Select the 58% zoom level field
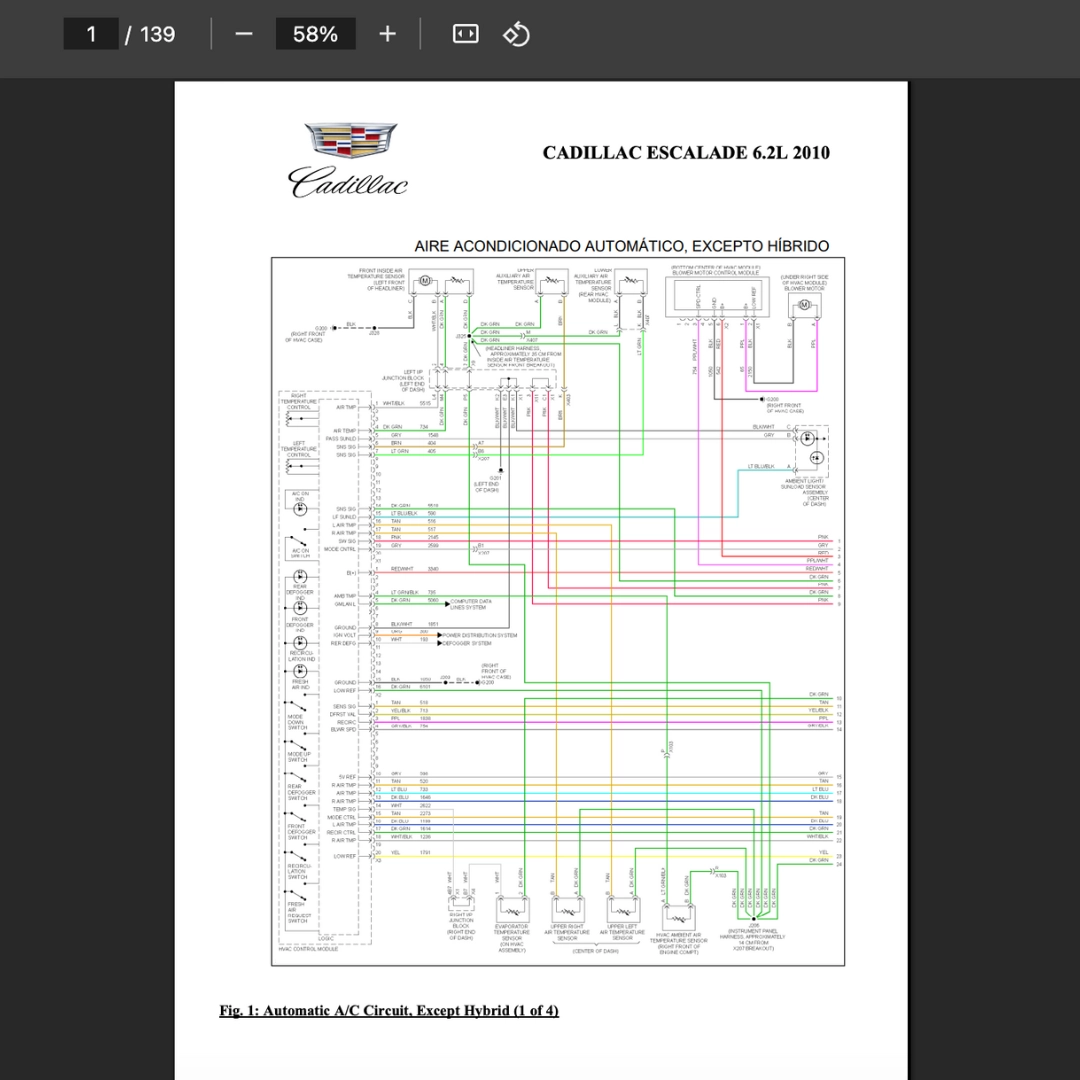1080x1080 pixels. coord(315,34)
